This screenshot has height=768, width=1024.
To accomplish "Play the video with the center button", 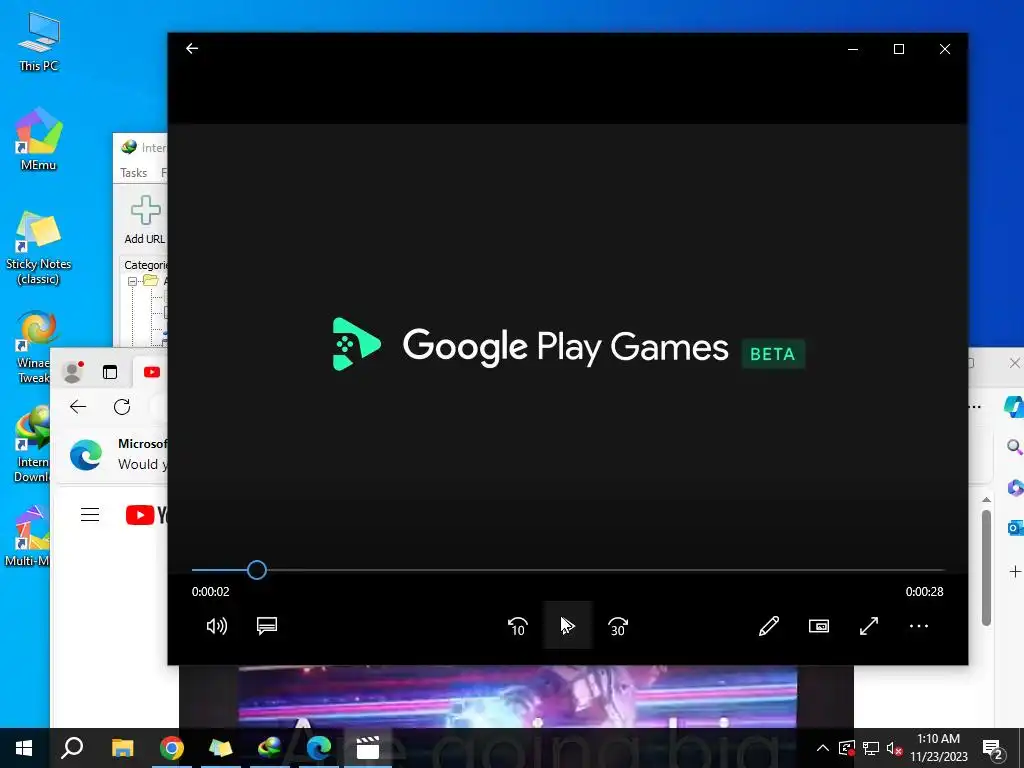I will (568, 626).
